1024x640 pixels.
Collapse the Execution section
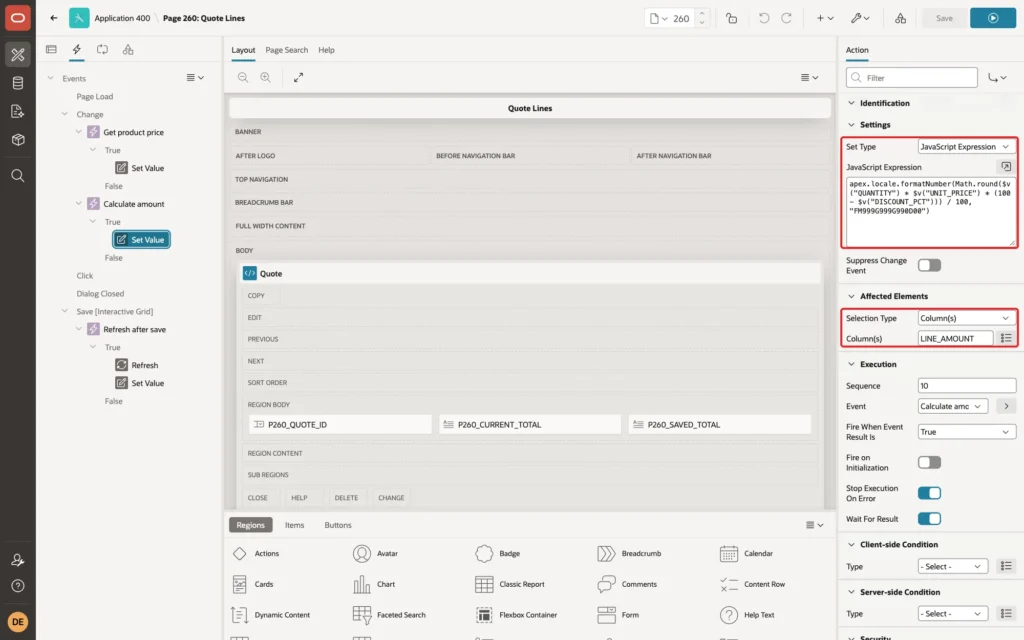click(851, 364)
